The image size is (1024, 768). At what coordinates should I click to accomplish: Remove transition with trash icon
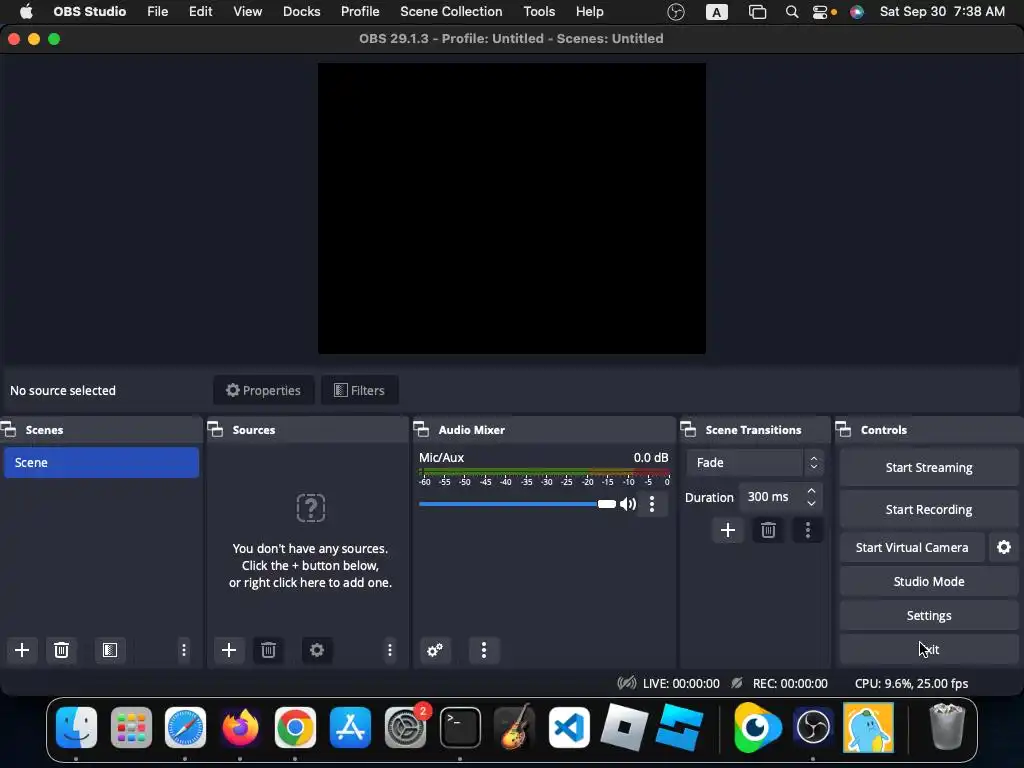768,530
